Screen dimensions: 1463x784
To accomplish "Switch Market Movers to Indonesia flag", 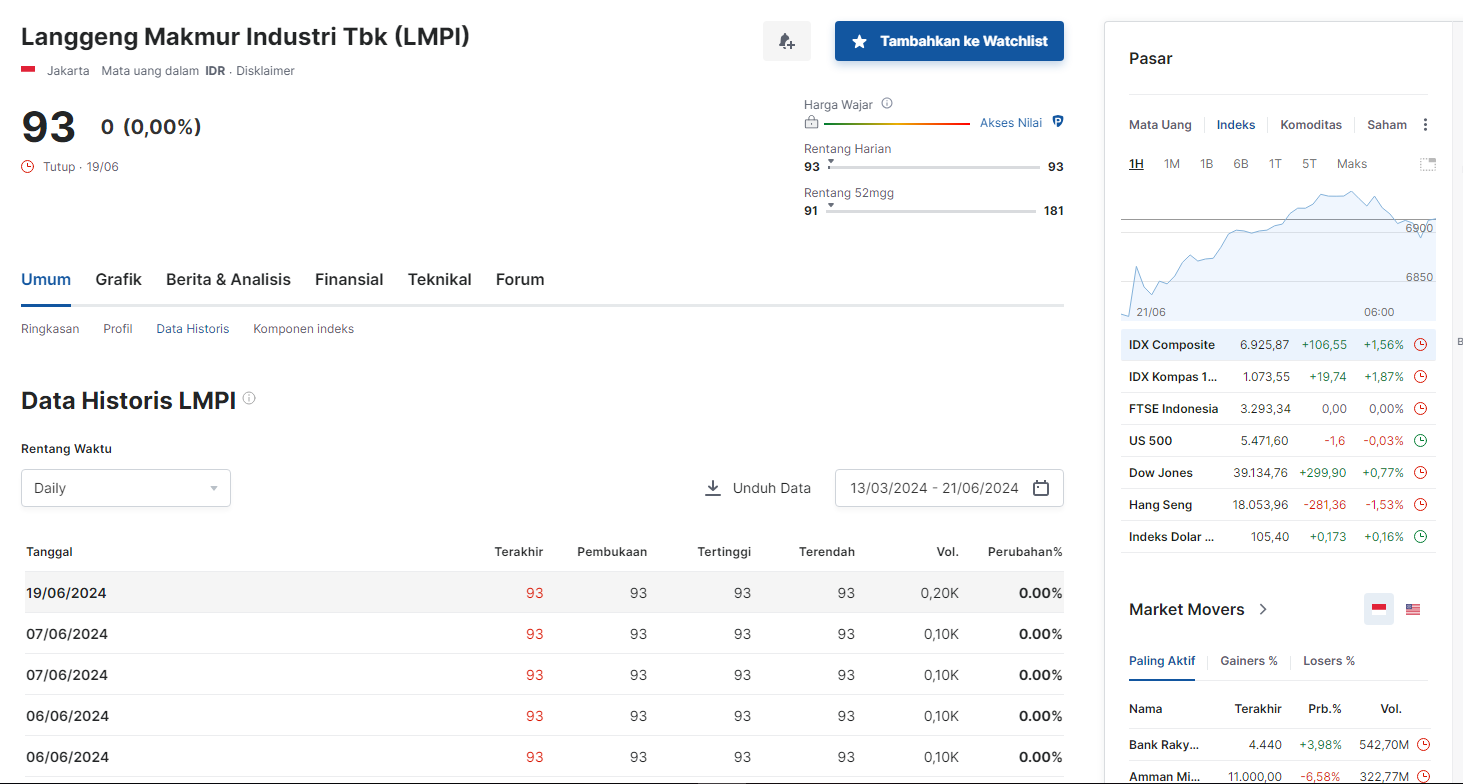I will click(1379, 609).
